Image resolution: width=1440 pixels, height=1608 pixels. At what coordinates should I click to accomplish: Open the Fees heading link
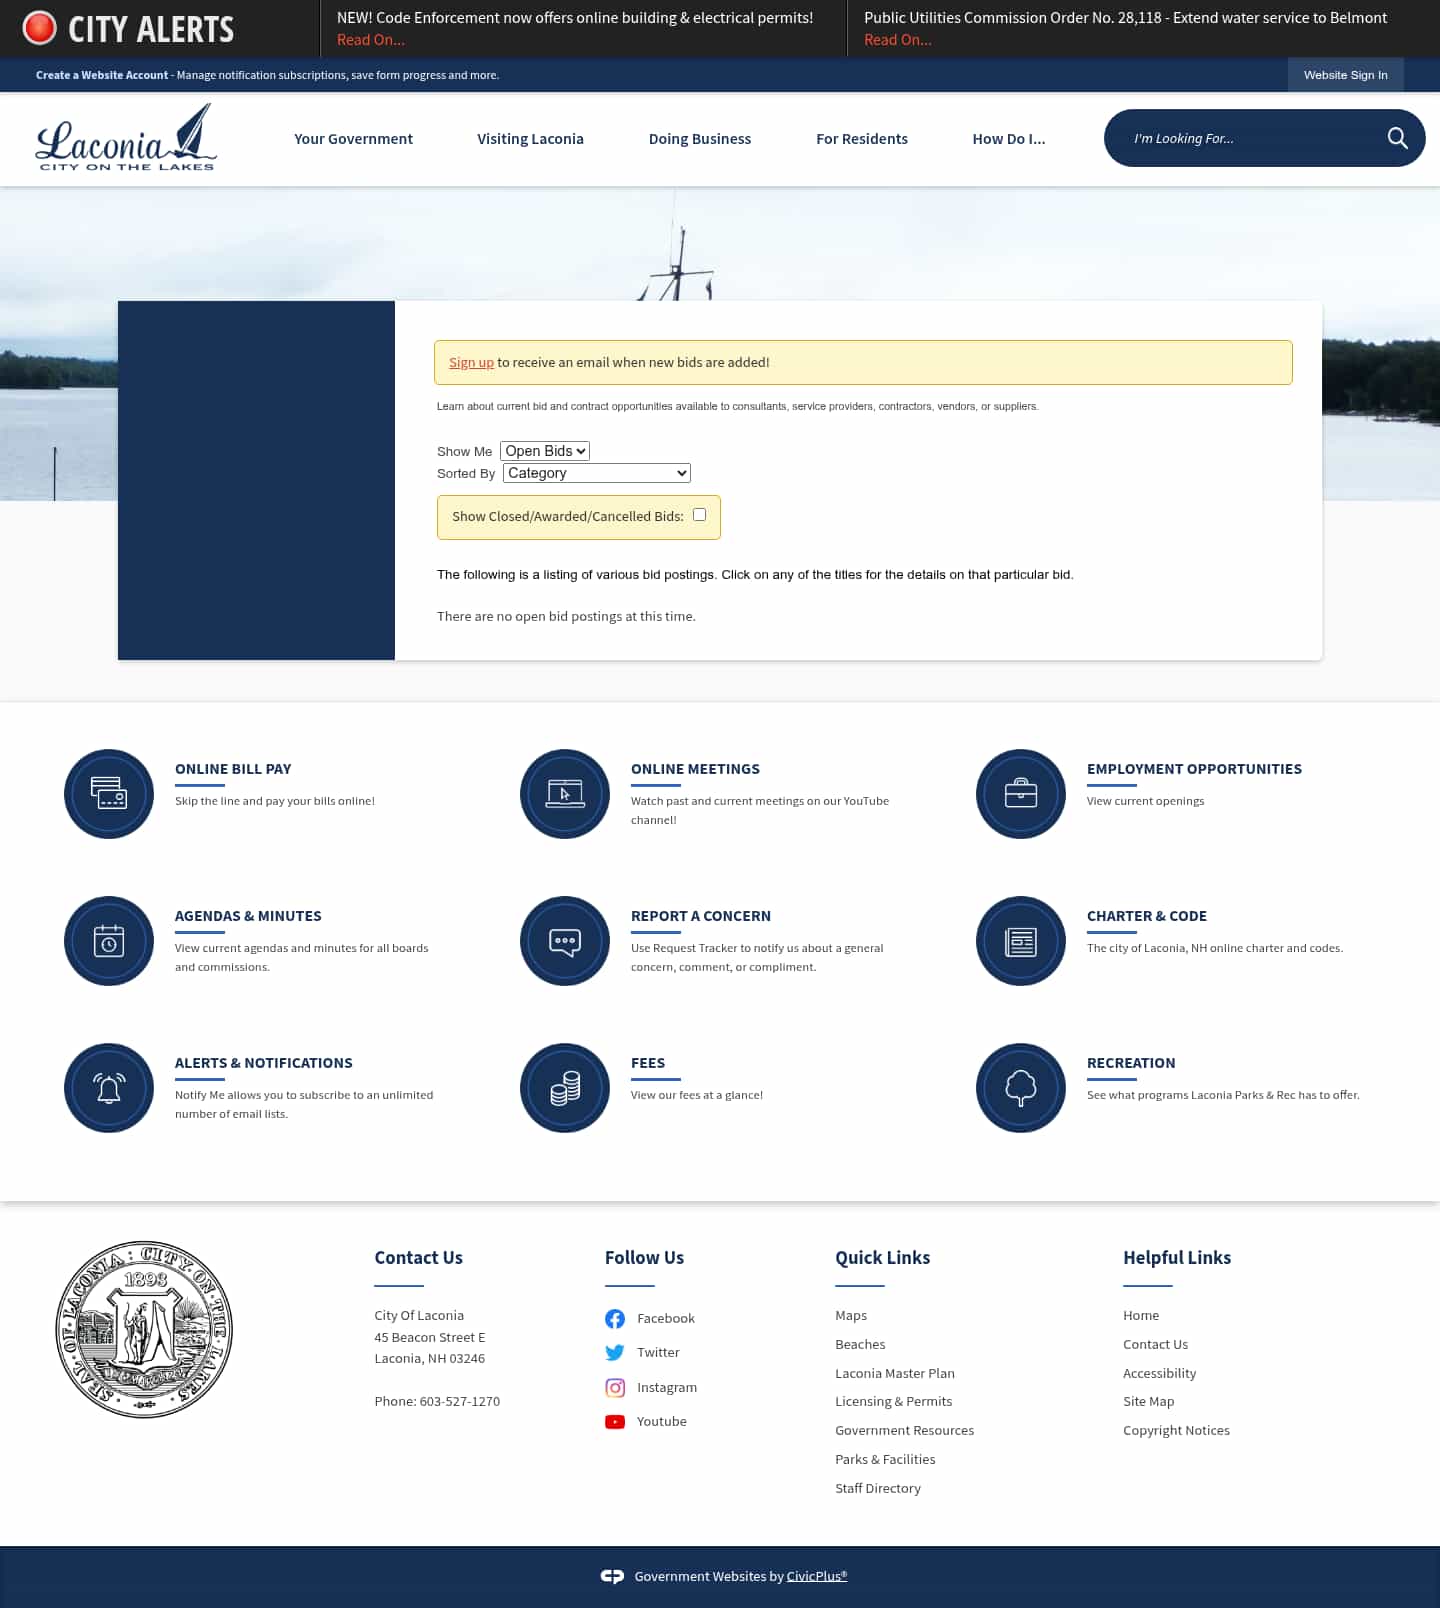tap(648, 1063)
